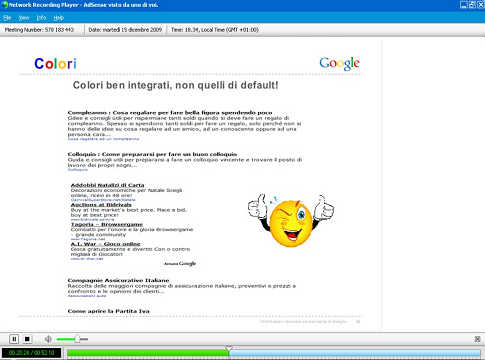This screenshot has height=360, width=485.
Task: Stop the recording playback
Action: tap(27, 339)
